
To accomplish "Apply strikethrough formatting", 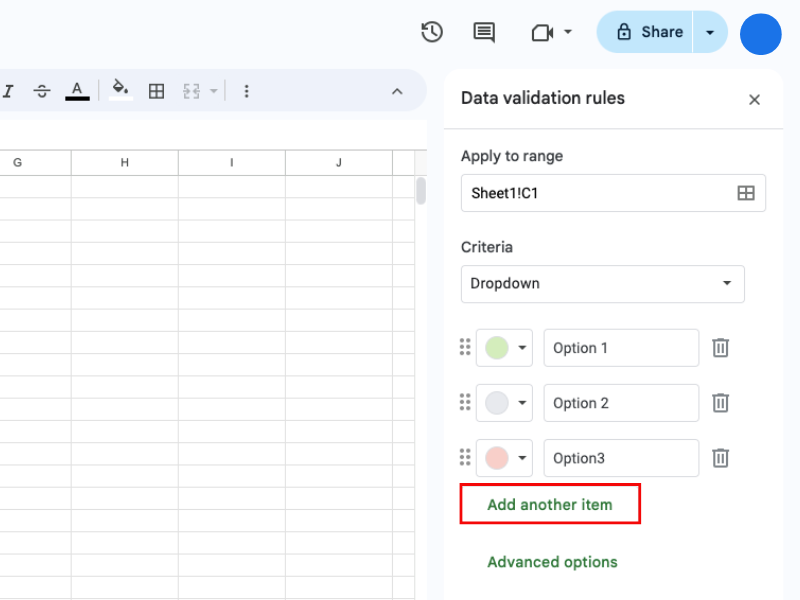I will click(42, 91).
